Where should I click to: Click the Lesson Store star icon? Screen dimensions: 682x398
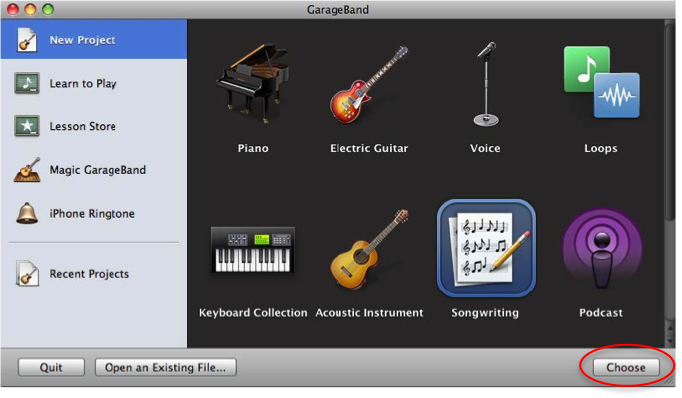(x=27, y=126)
